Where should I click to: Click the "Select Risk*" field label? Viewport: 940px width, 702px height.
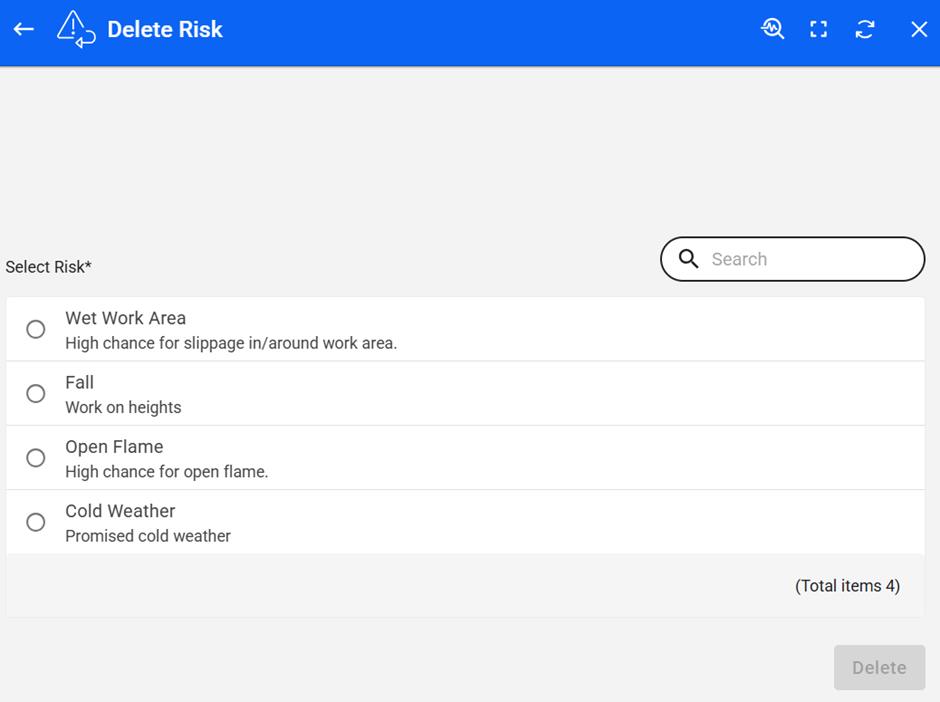(x=48, y=267)
